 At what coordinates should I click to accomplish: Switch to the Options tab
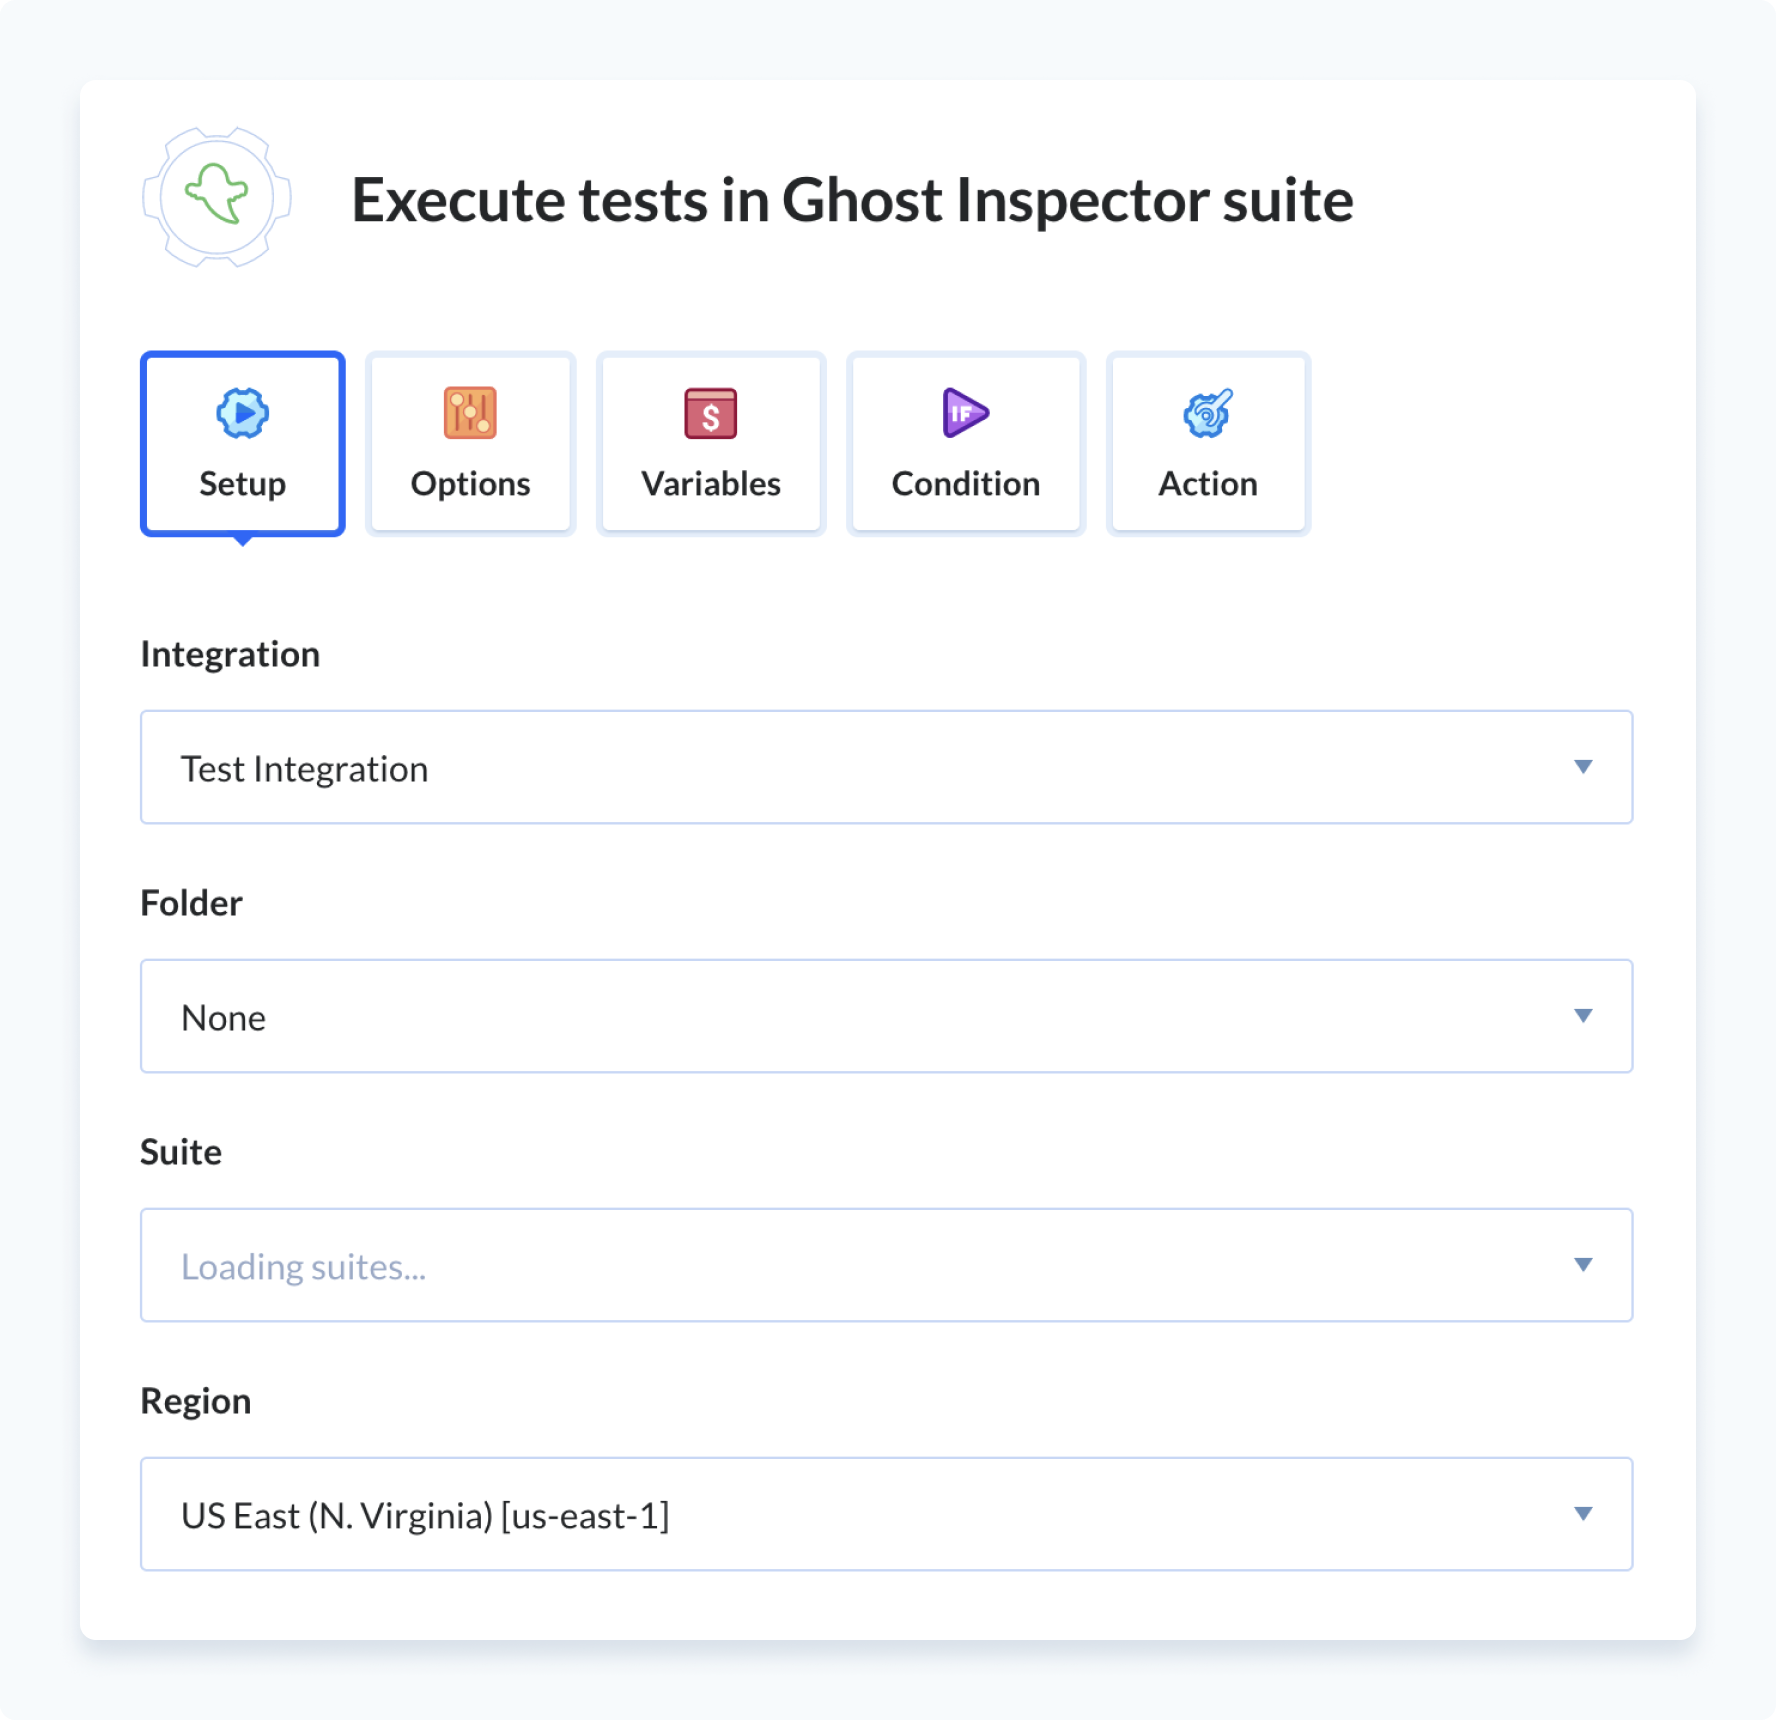[470, 443]
